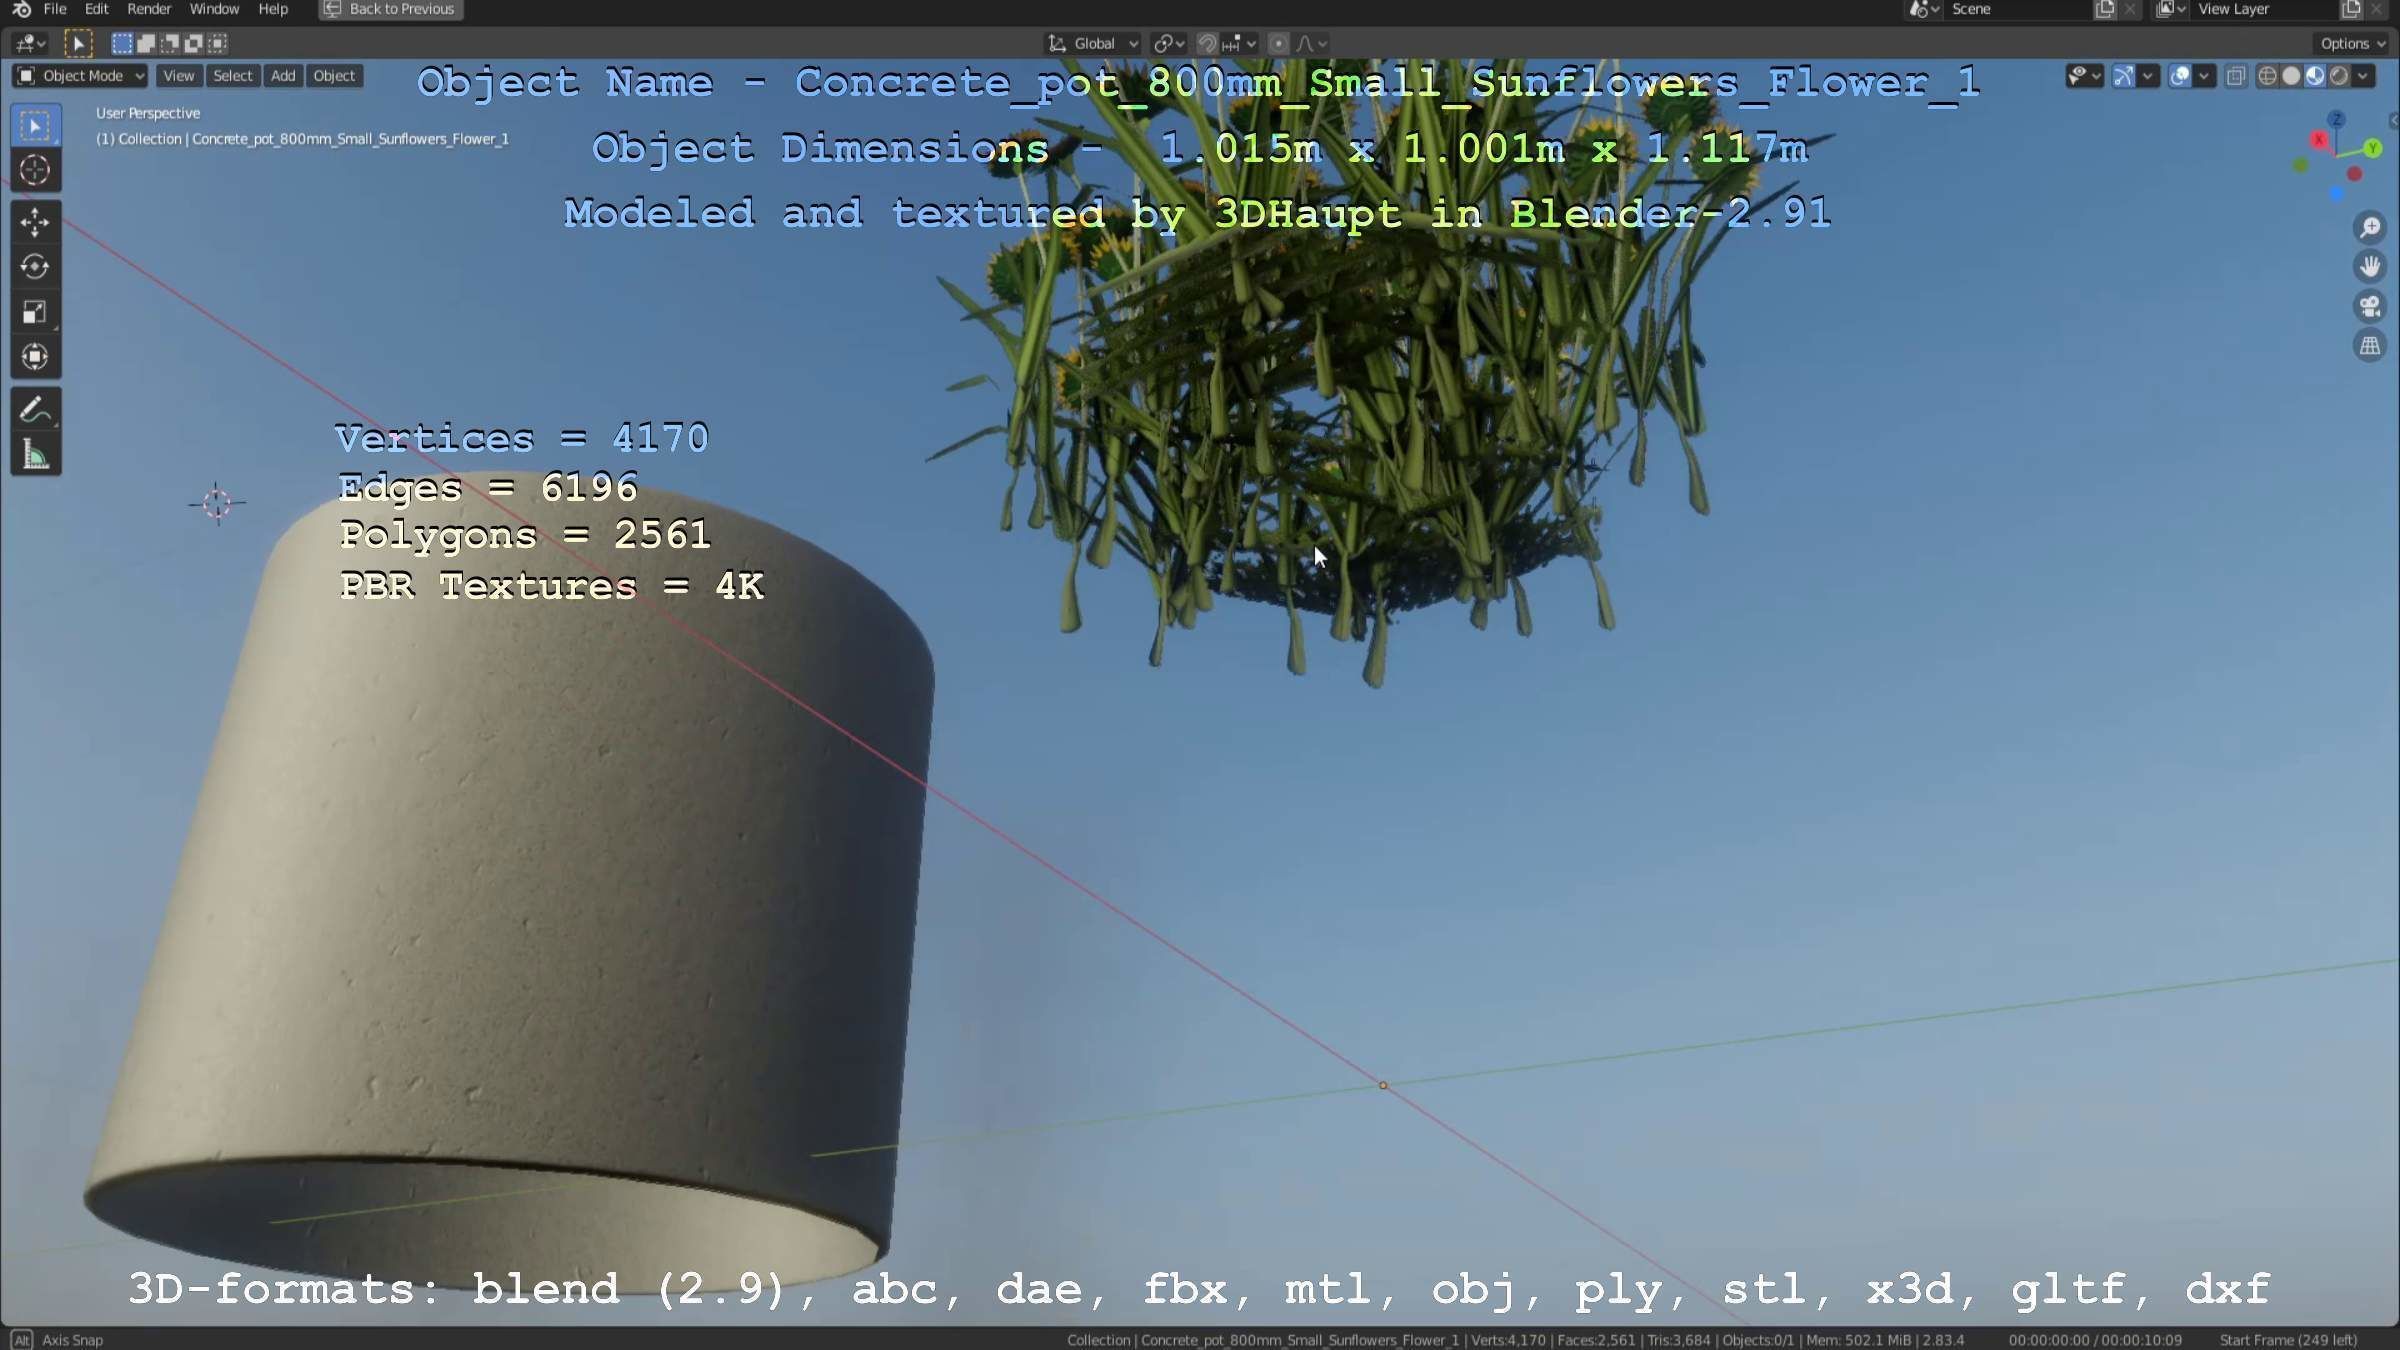Open the Help menu
2400x1350 pixels.
(273, 9)
